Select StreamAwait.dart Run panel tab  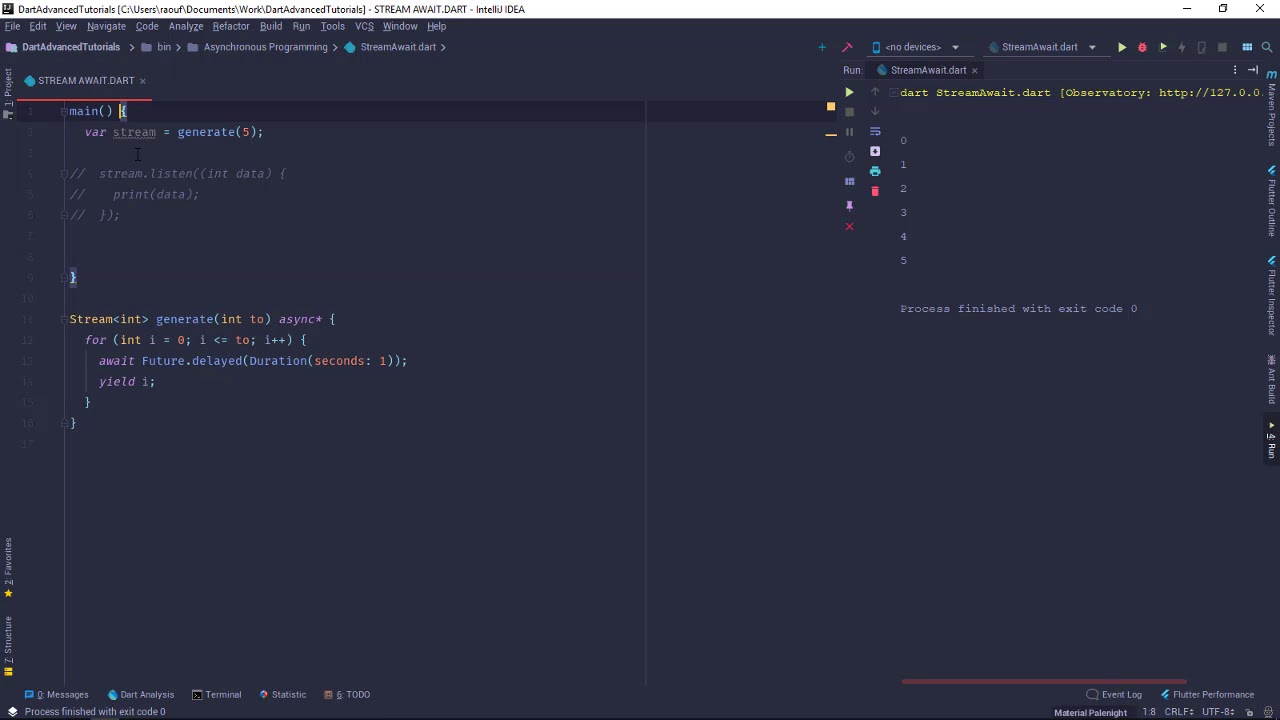click(x=928, y=70)
